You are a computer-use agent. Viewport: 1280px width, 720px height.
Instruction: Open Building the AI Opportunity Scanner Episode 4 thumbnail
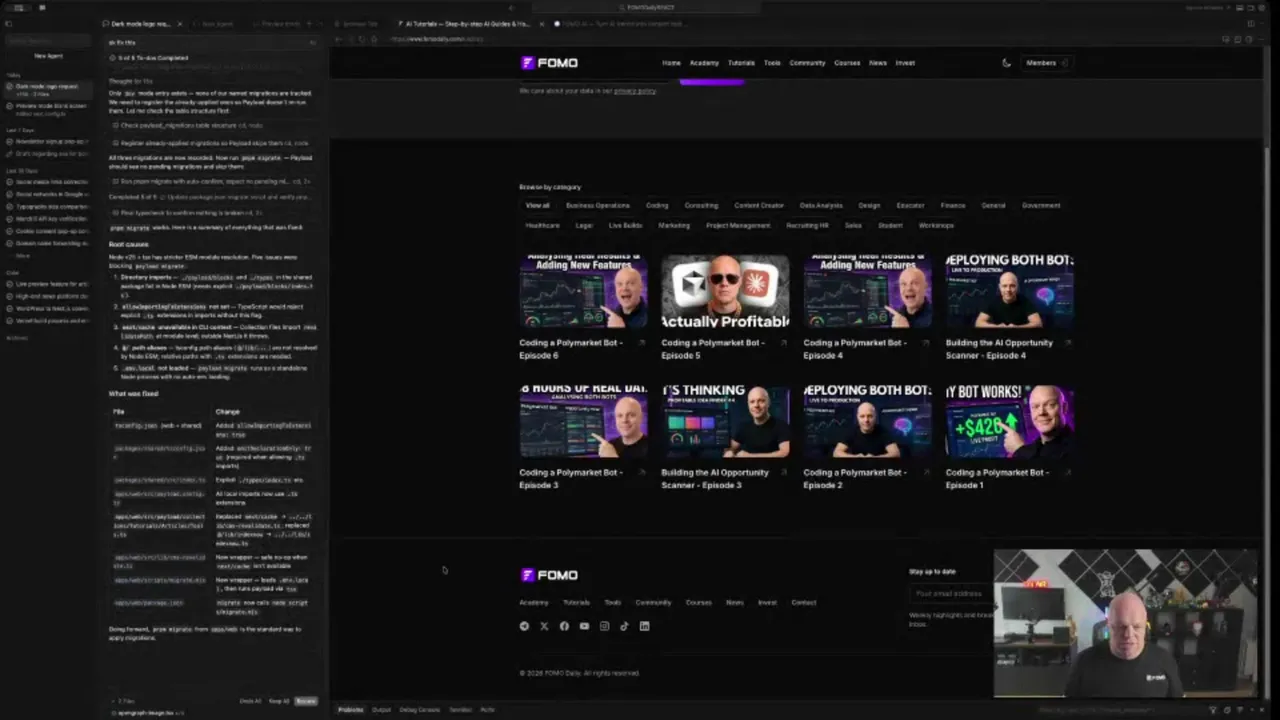[1010, 291]
